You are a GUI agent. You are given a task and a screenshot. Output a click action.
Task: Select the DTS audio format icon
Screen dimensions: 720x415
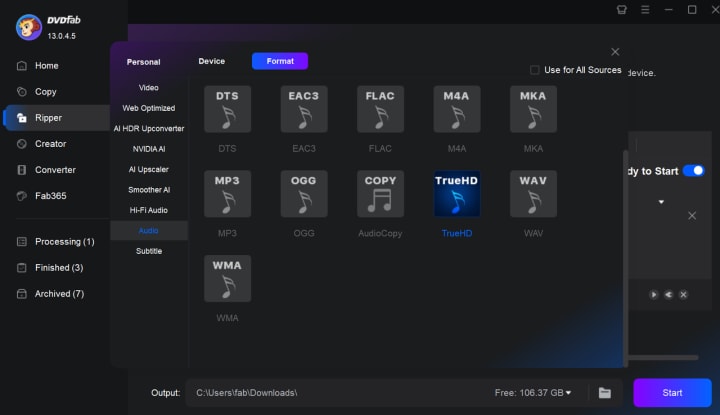click(x=227, y=109)
